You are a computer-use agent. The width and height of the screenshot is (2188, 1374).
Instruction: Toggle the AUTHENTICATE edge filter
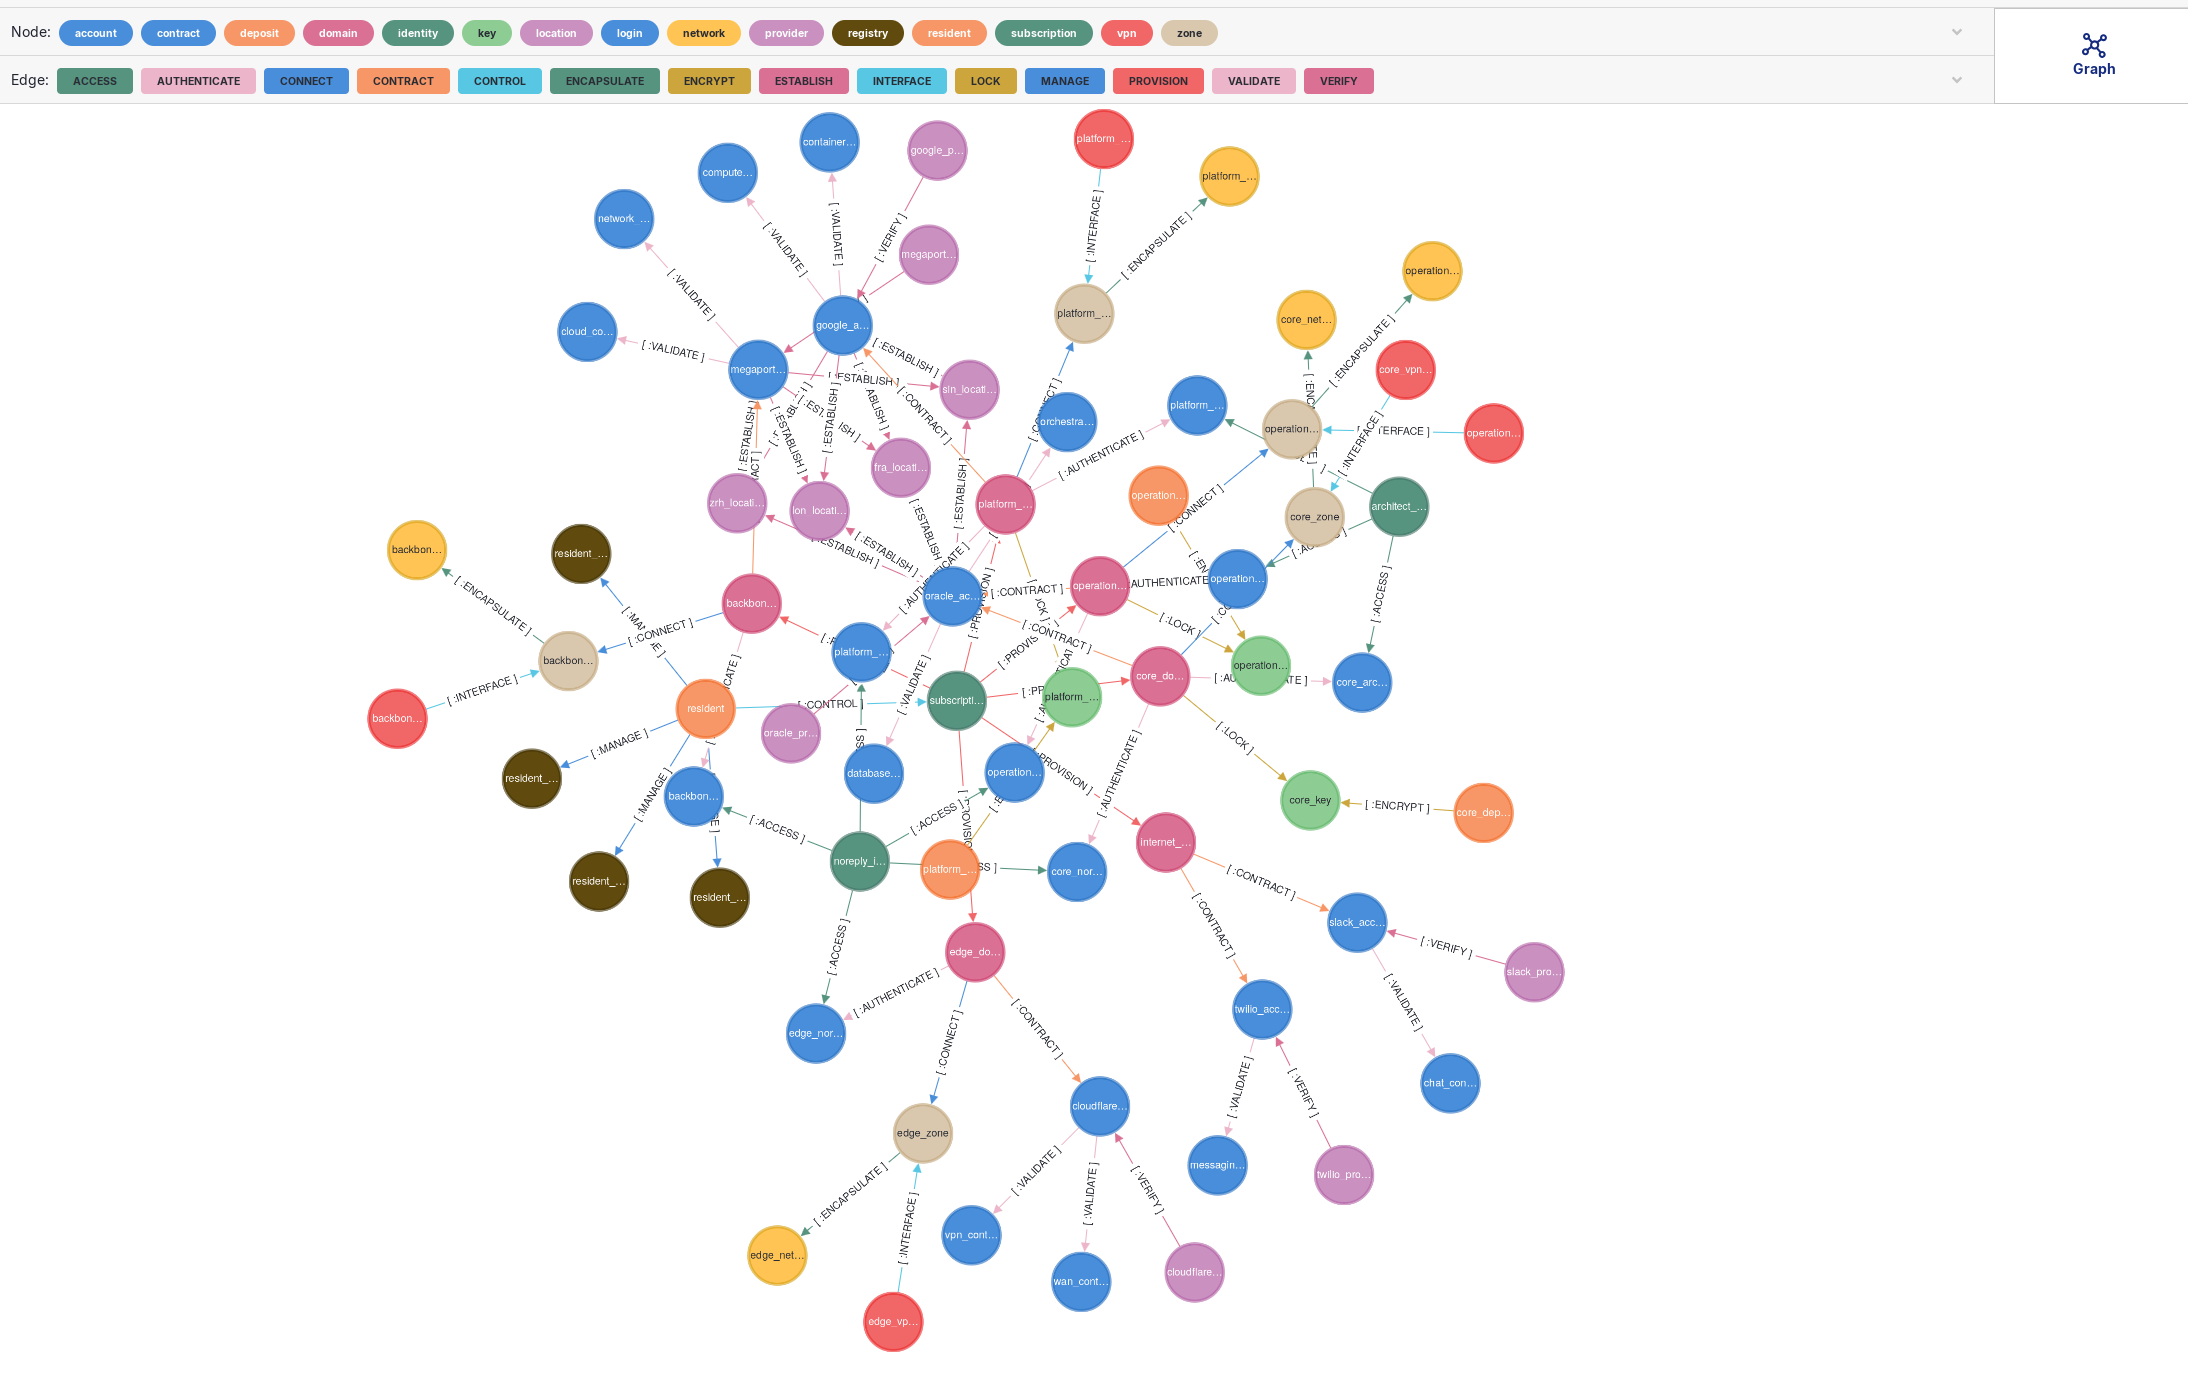coord(196,81)
